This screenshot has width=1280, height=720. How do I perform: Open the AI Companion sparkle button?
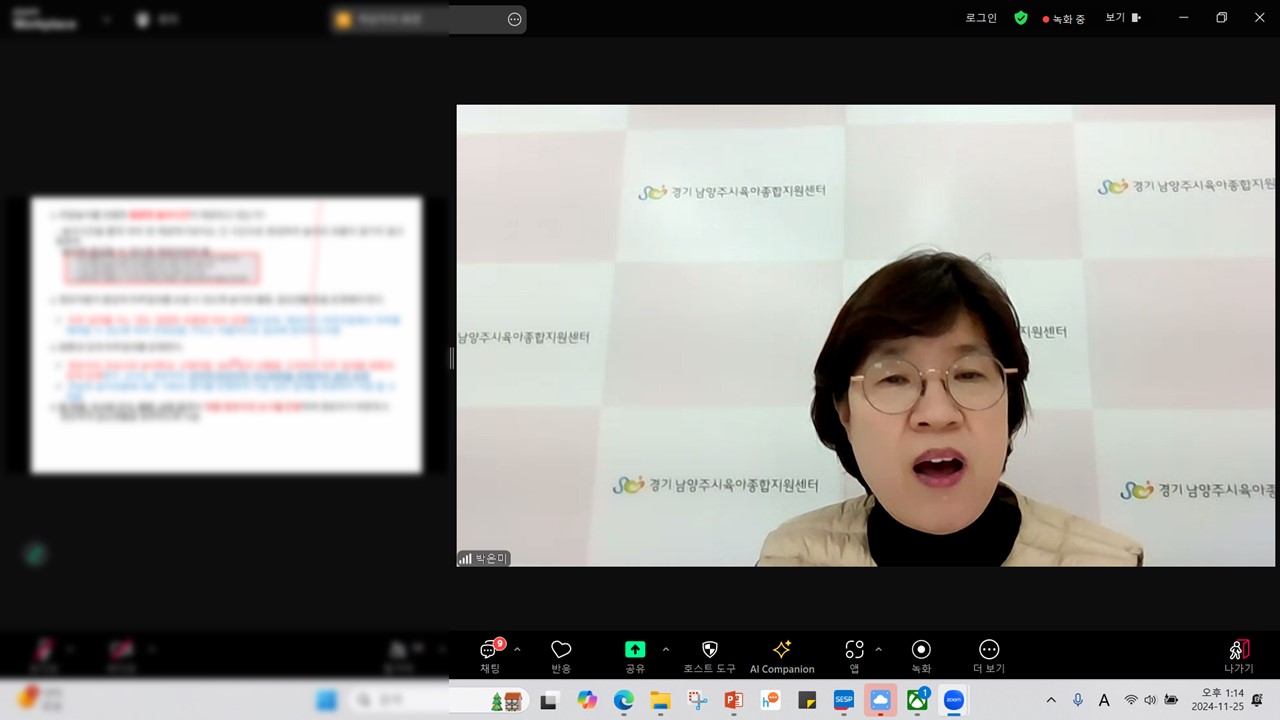782,656
